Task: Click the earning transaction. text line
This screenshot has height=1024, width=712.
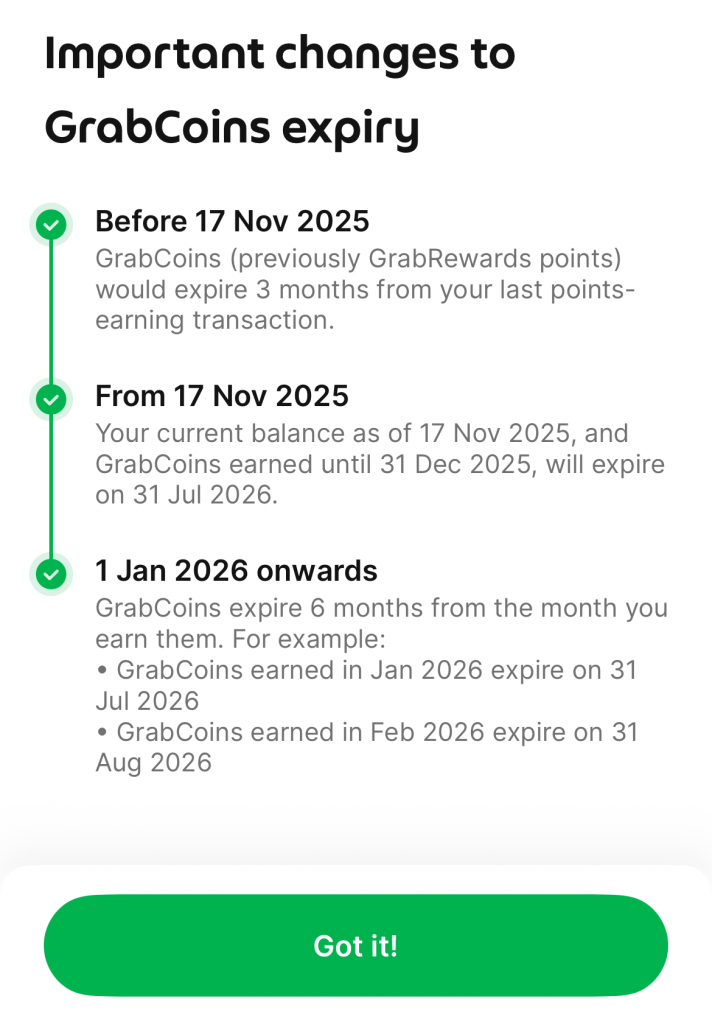Action: coord(215,320)
